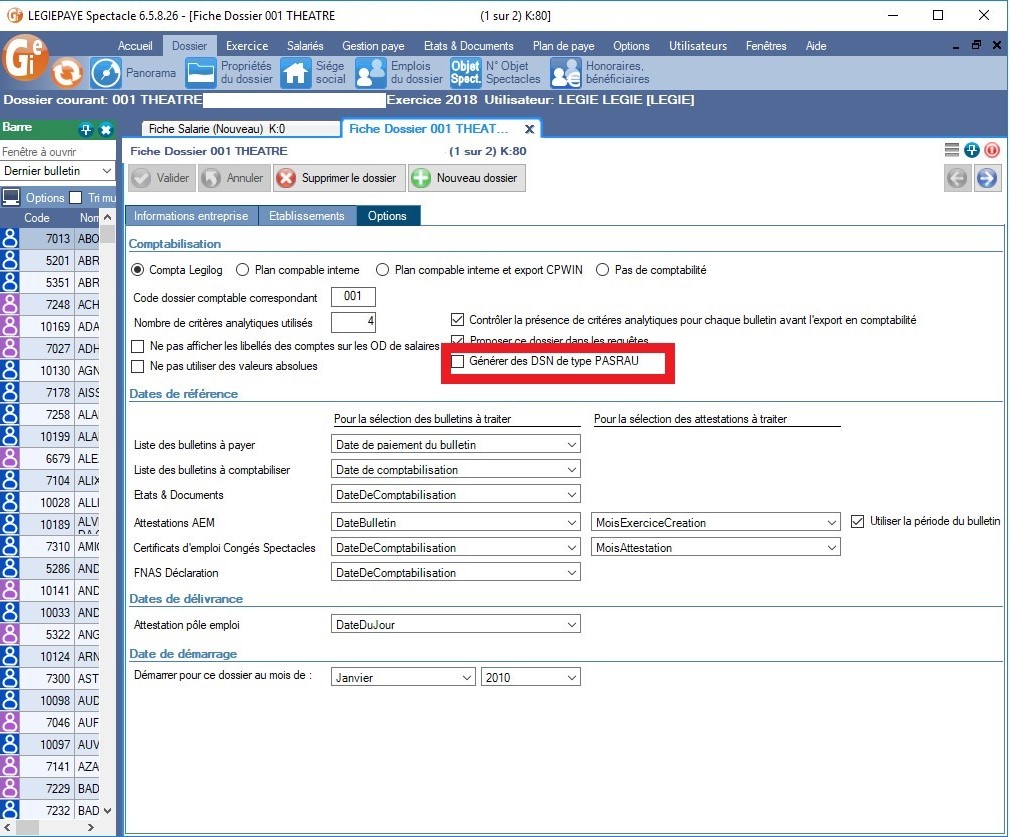
Task: Click the Propriétés du dossier icon
Action: (202, 73)
